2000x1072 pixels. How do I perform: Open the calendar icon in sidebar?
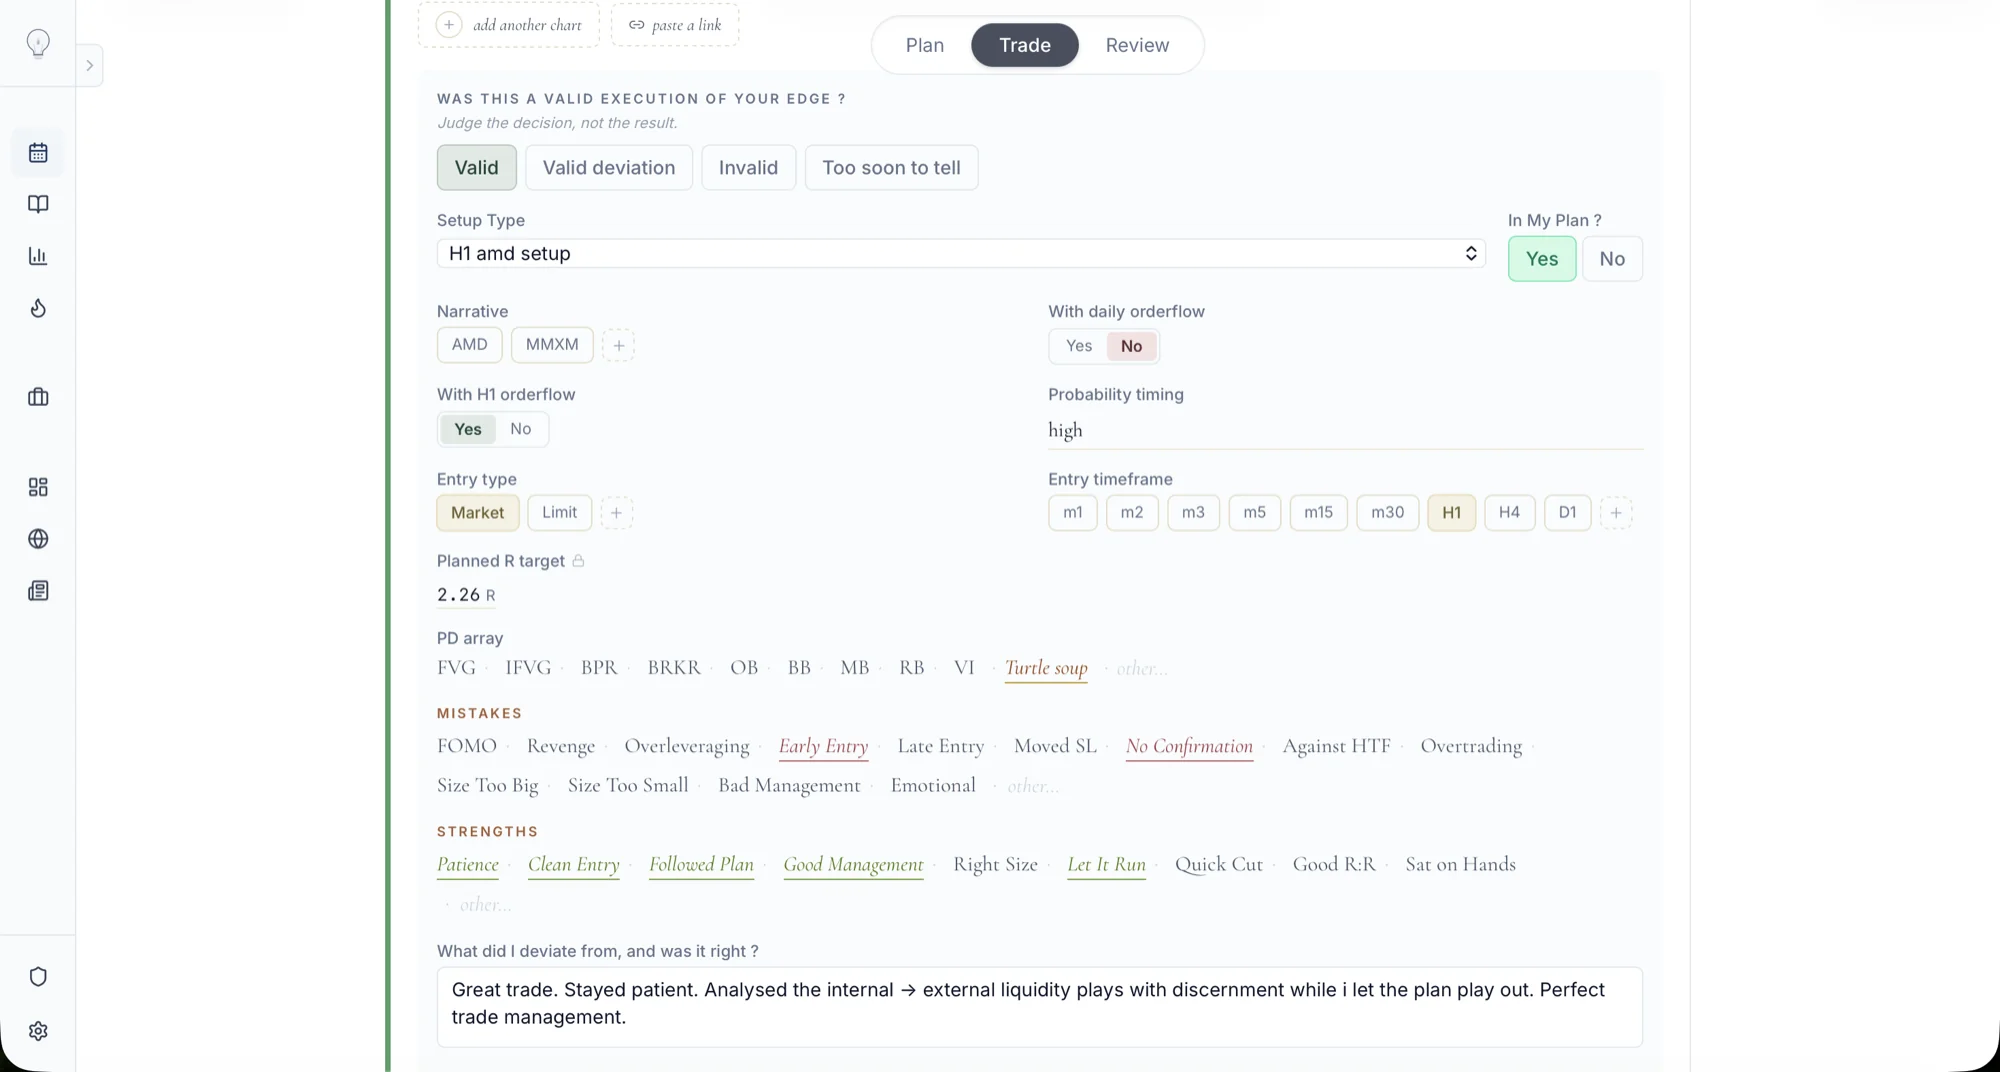coord(38,153)
